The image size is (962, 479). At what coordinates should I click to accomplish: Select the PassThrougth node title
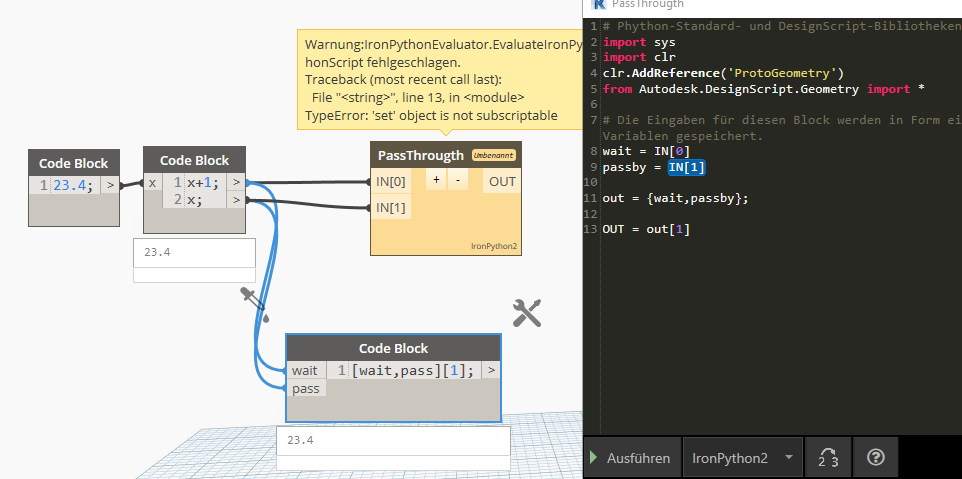click(x=420, y=156)
